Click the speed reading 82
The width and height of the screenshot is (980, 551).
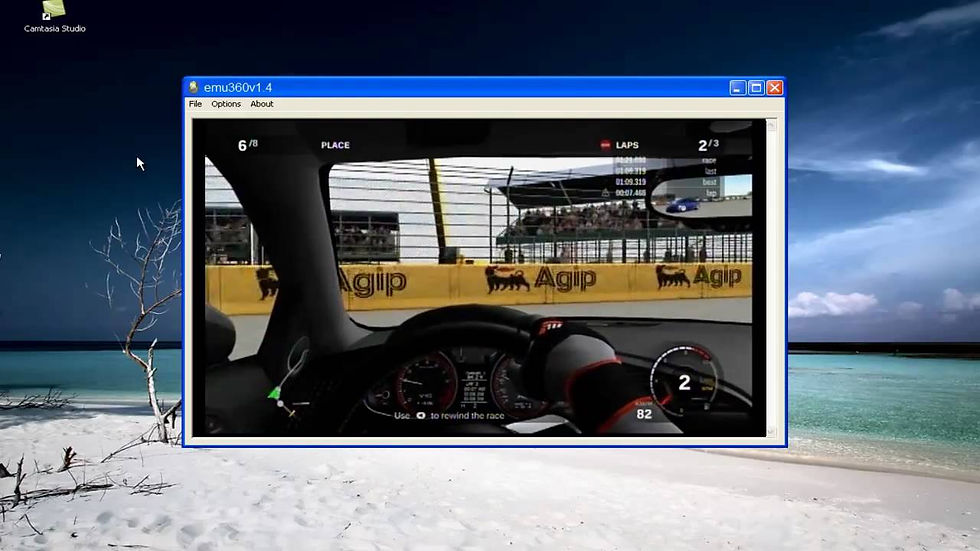tap(644, 414)
